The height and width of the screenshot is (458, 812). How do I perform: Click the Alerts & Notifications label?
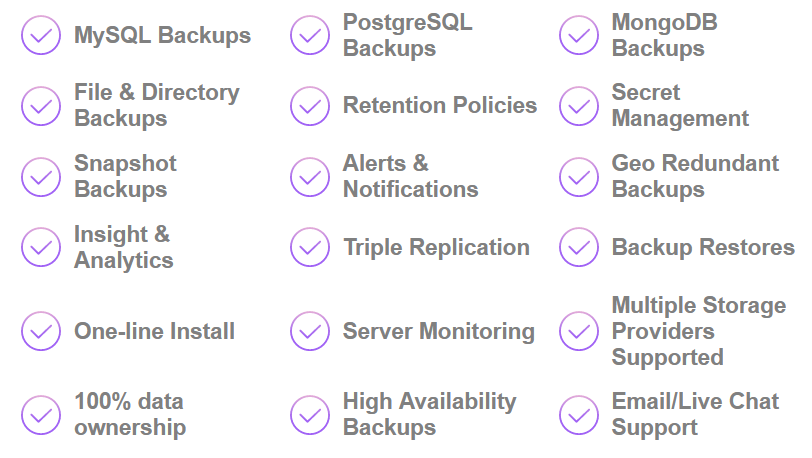pyautogui.click(x=410, y=176)
